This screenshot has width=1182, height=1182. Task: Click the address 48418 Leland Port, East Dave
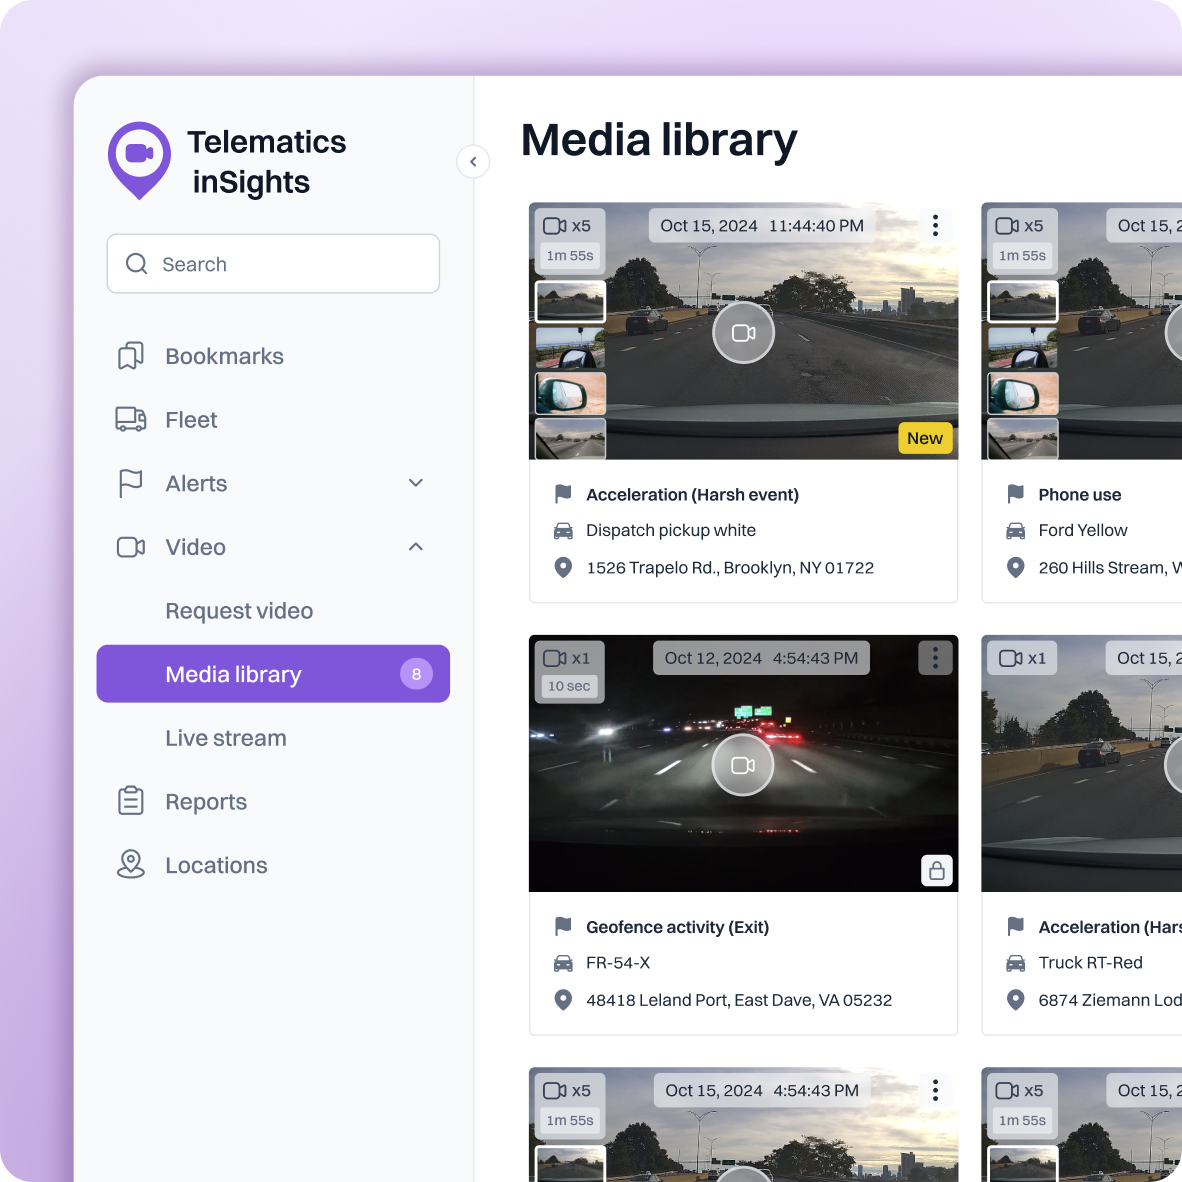point(739,1000)
